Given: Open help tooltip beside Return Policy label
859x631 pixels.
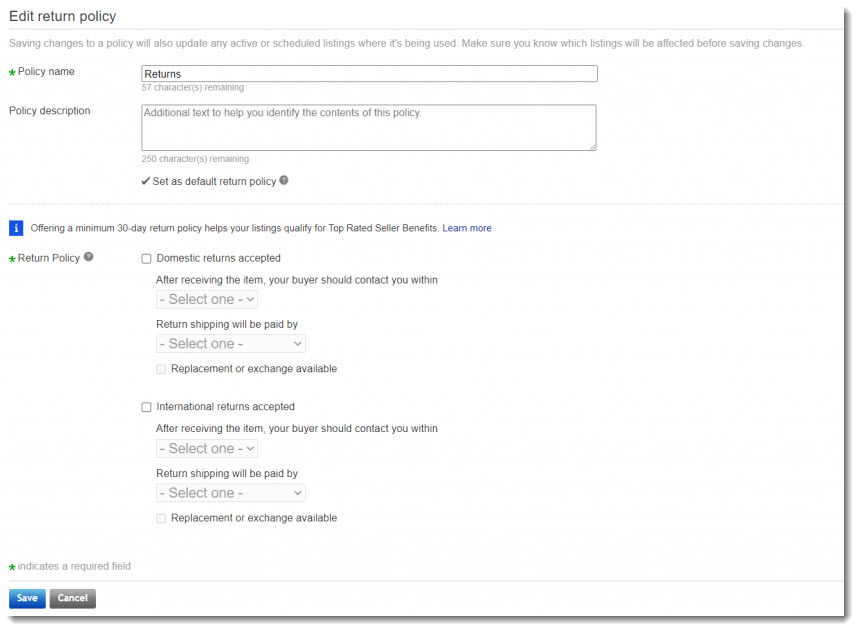Looking at the screenshot, I should [88, 256].
